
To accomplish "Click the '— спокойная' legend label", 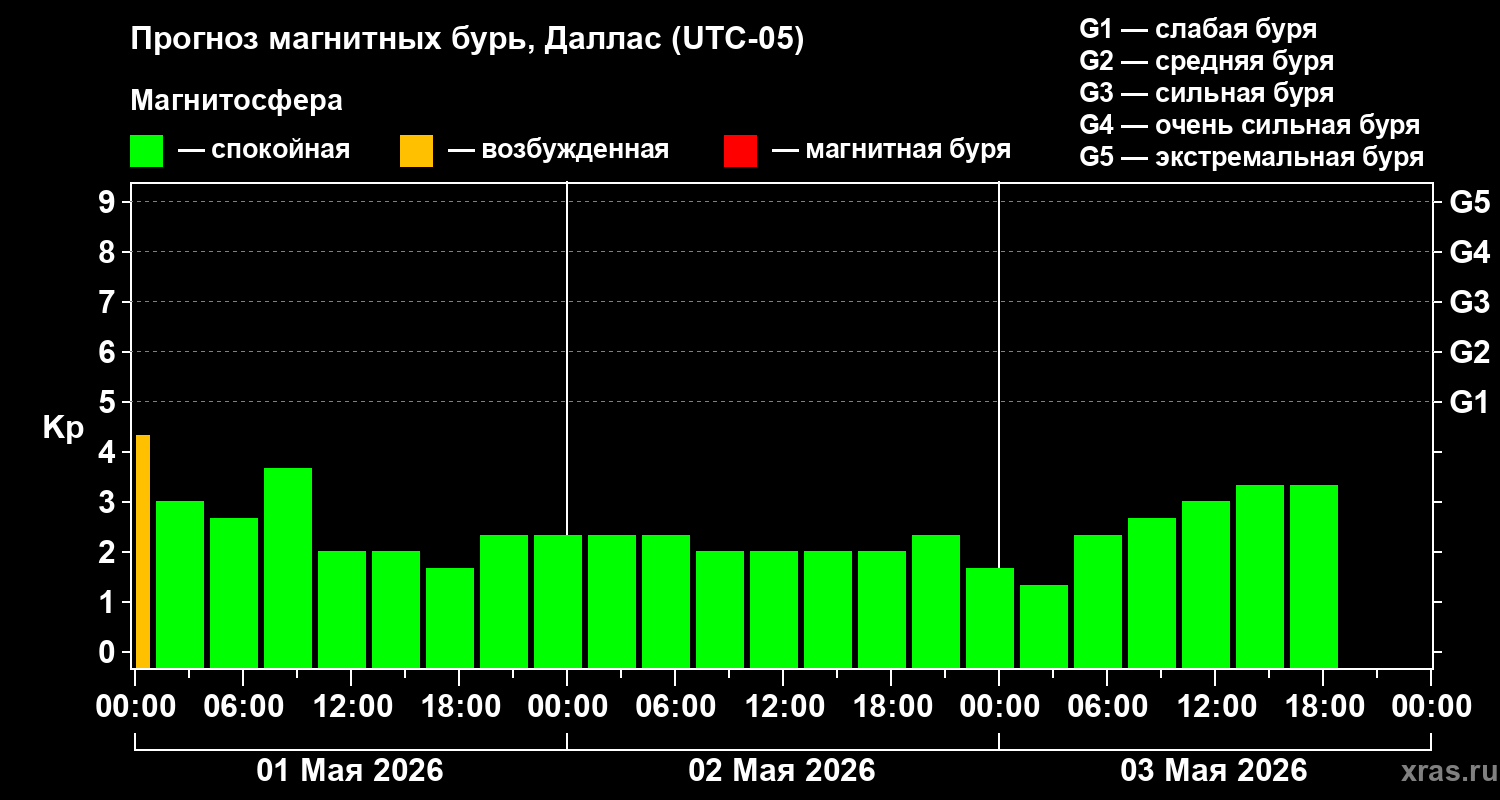I will [264, 150].
